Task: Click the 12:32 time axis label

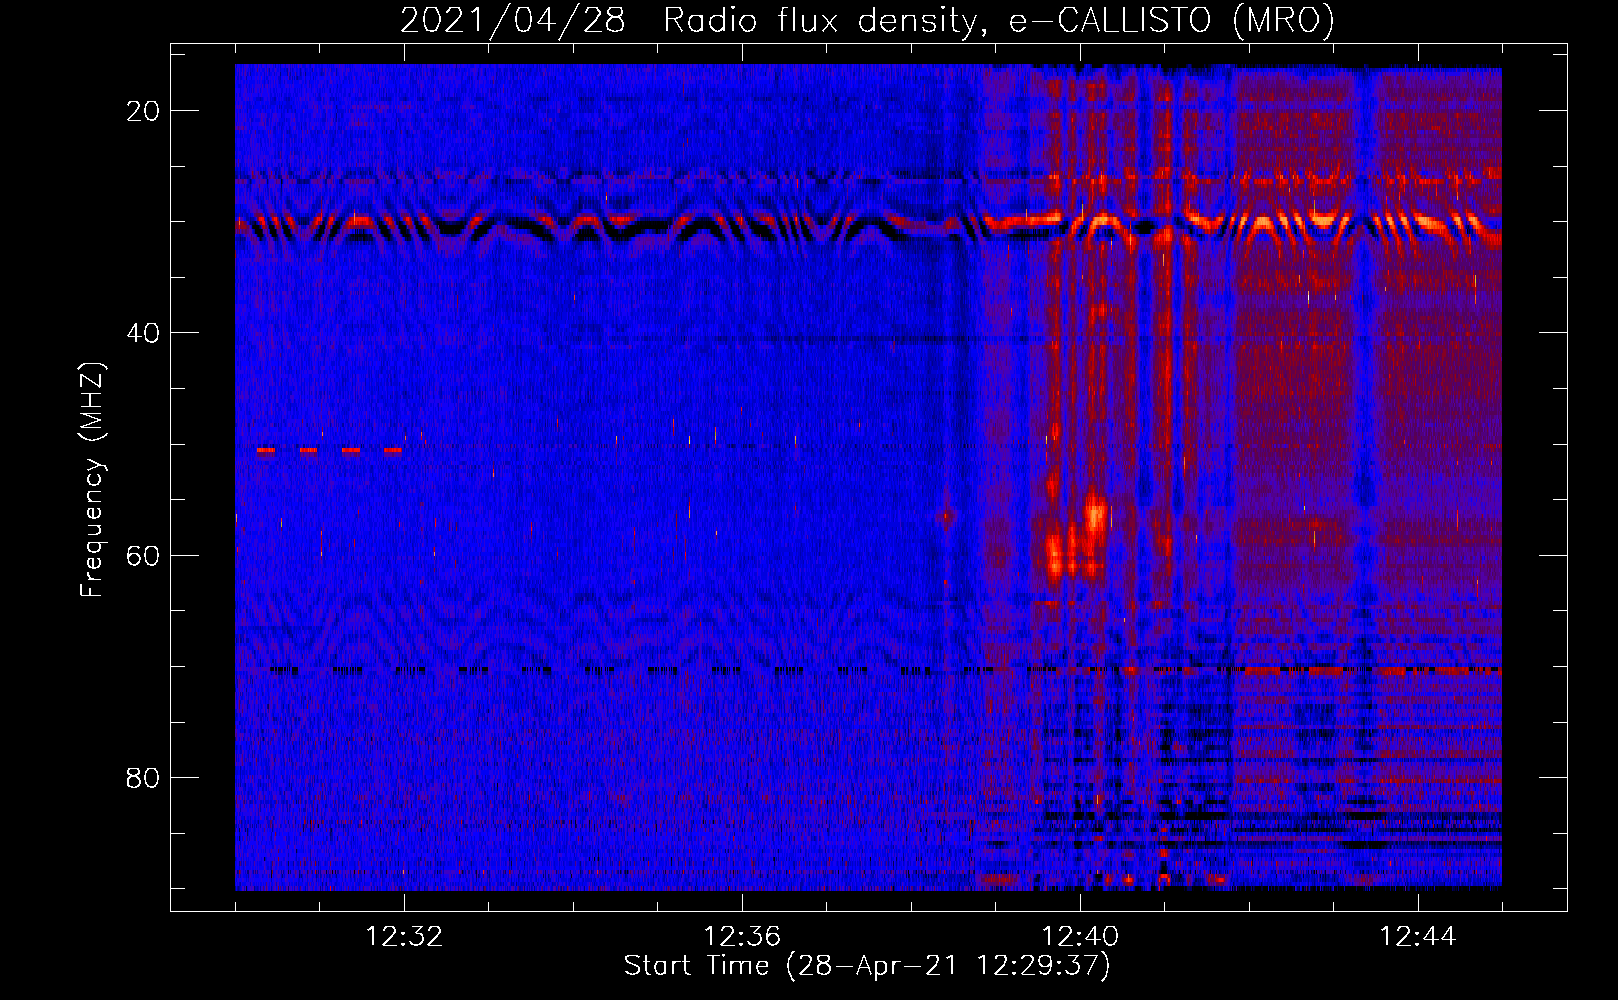Action: point(404,937)
